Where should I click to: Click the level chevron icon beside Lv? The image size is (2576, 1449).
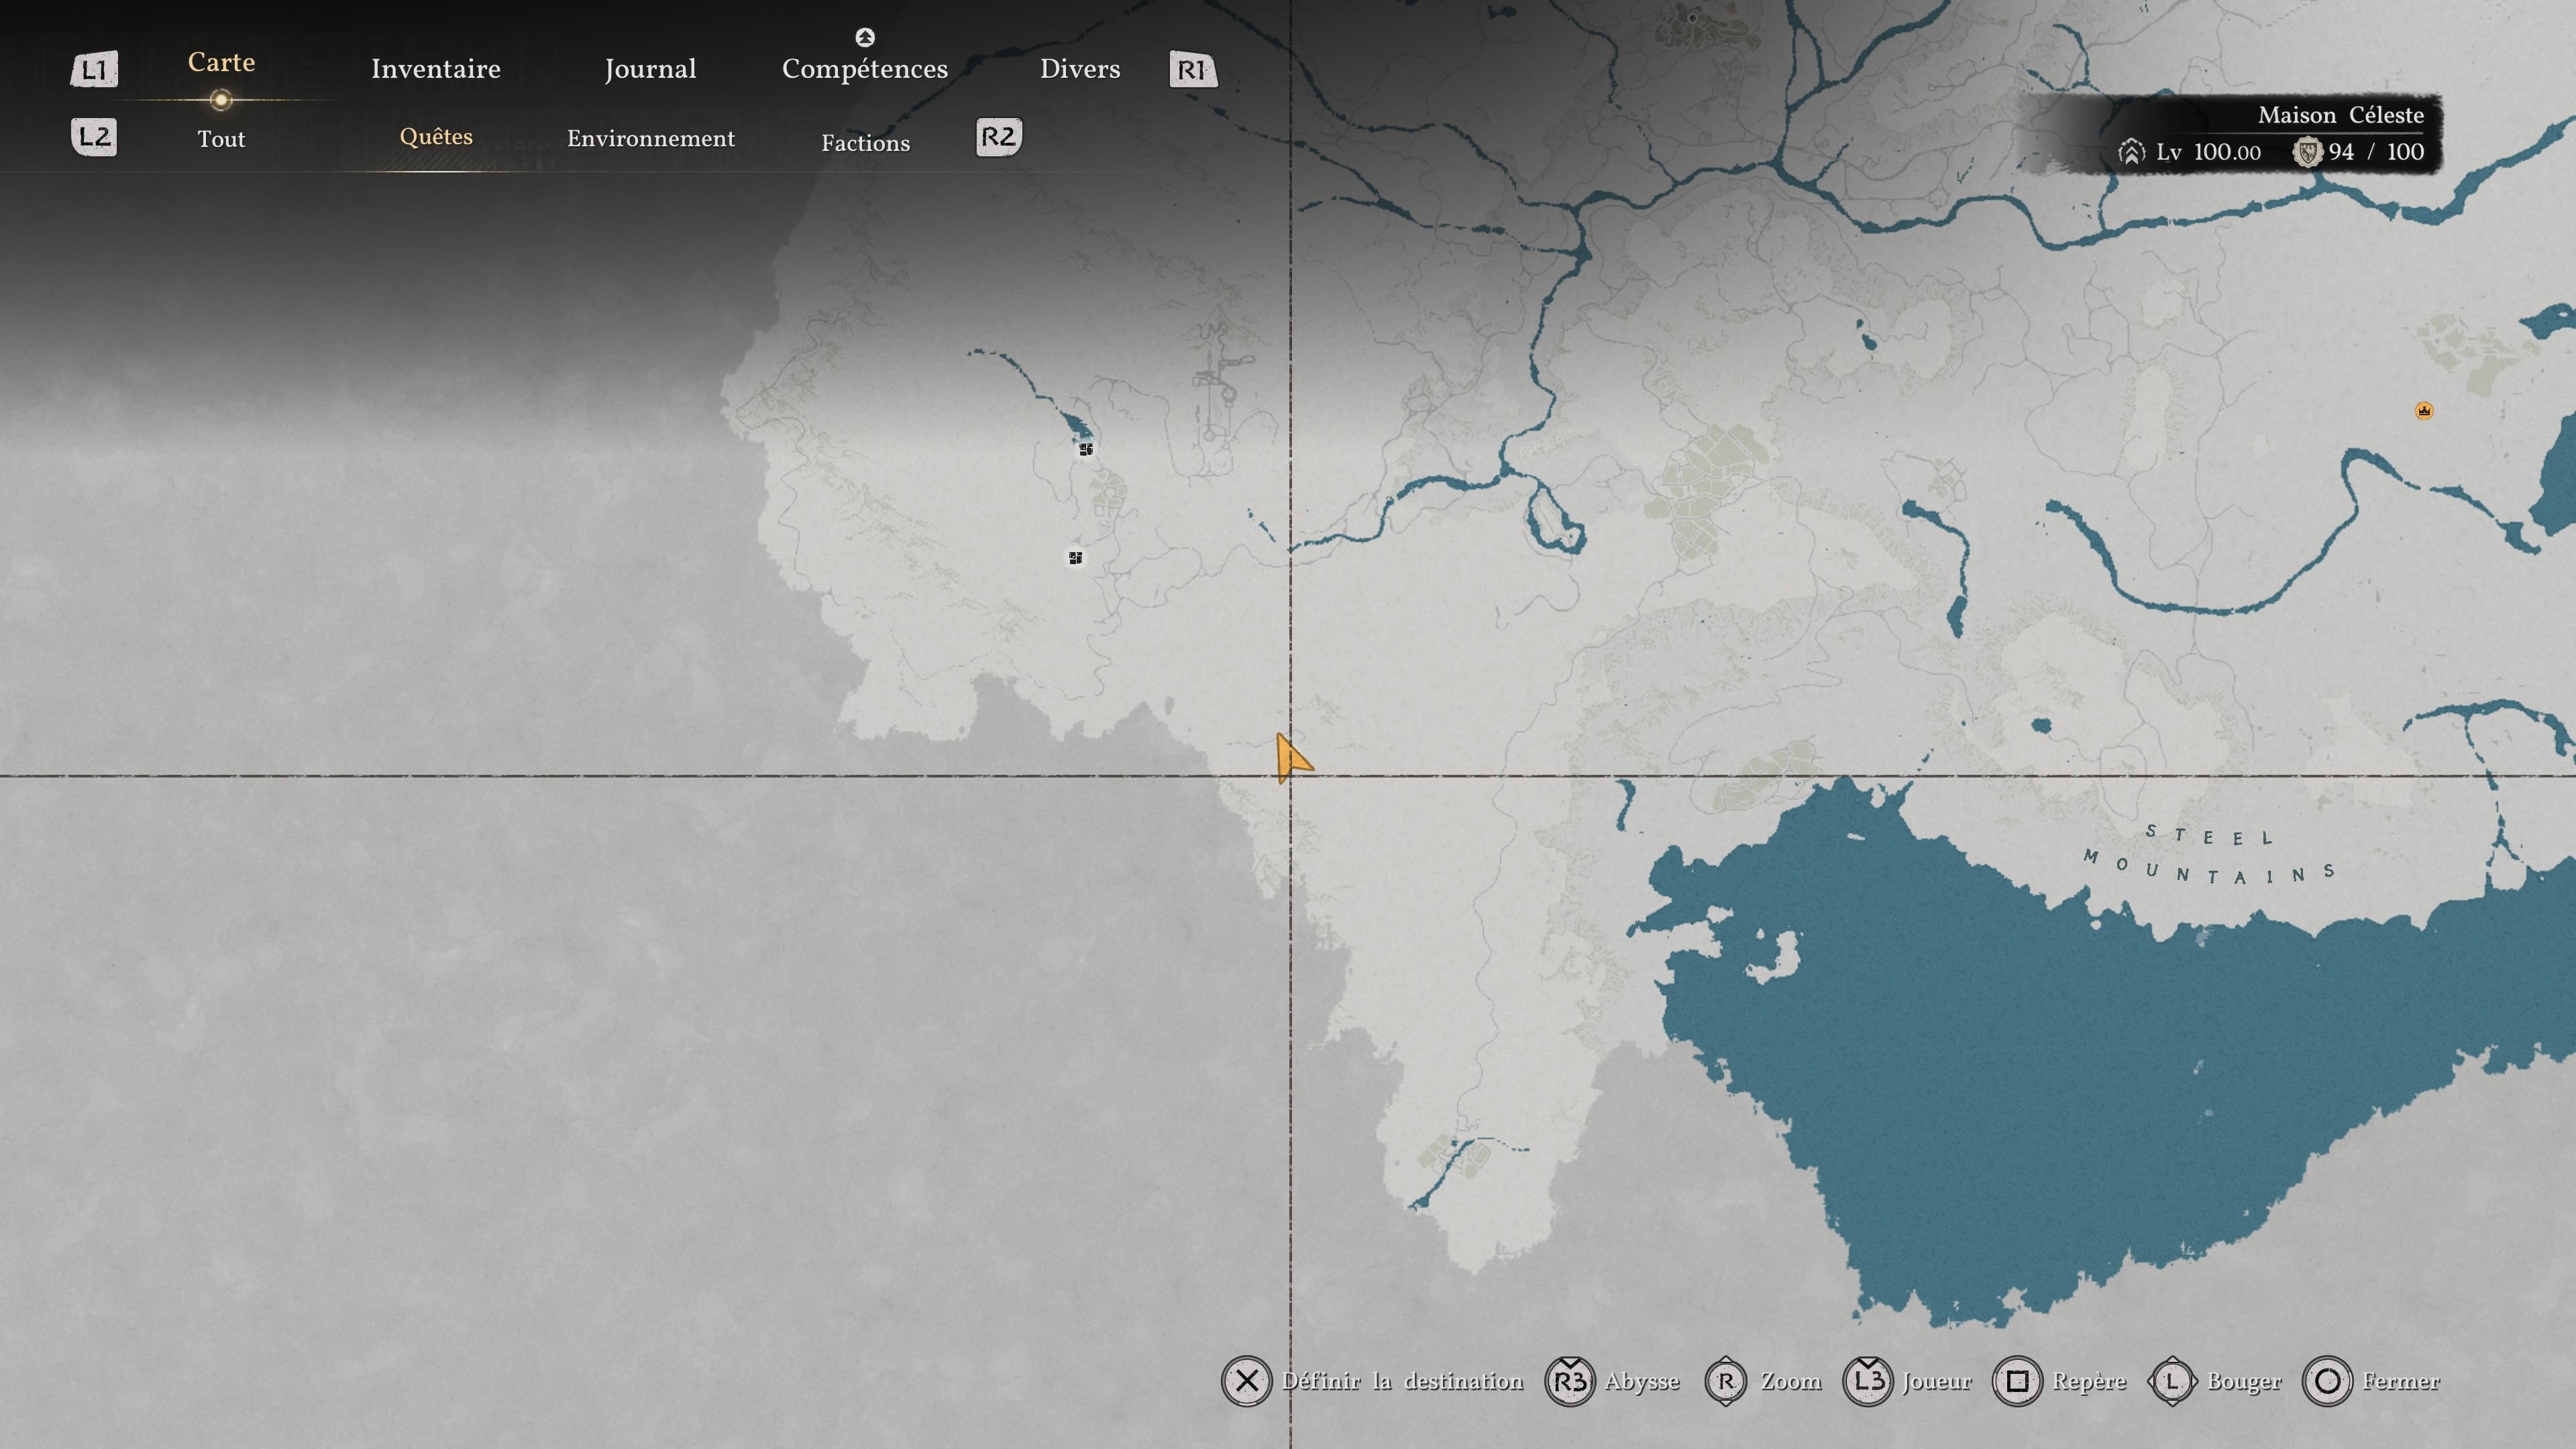click(x=2131, y=152)
